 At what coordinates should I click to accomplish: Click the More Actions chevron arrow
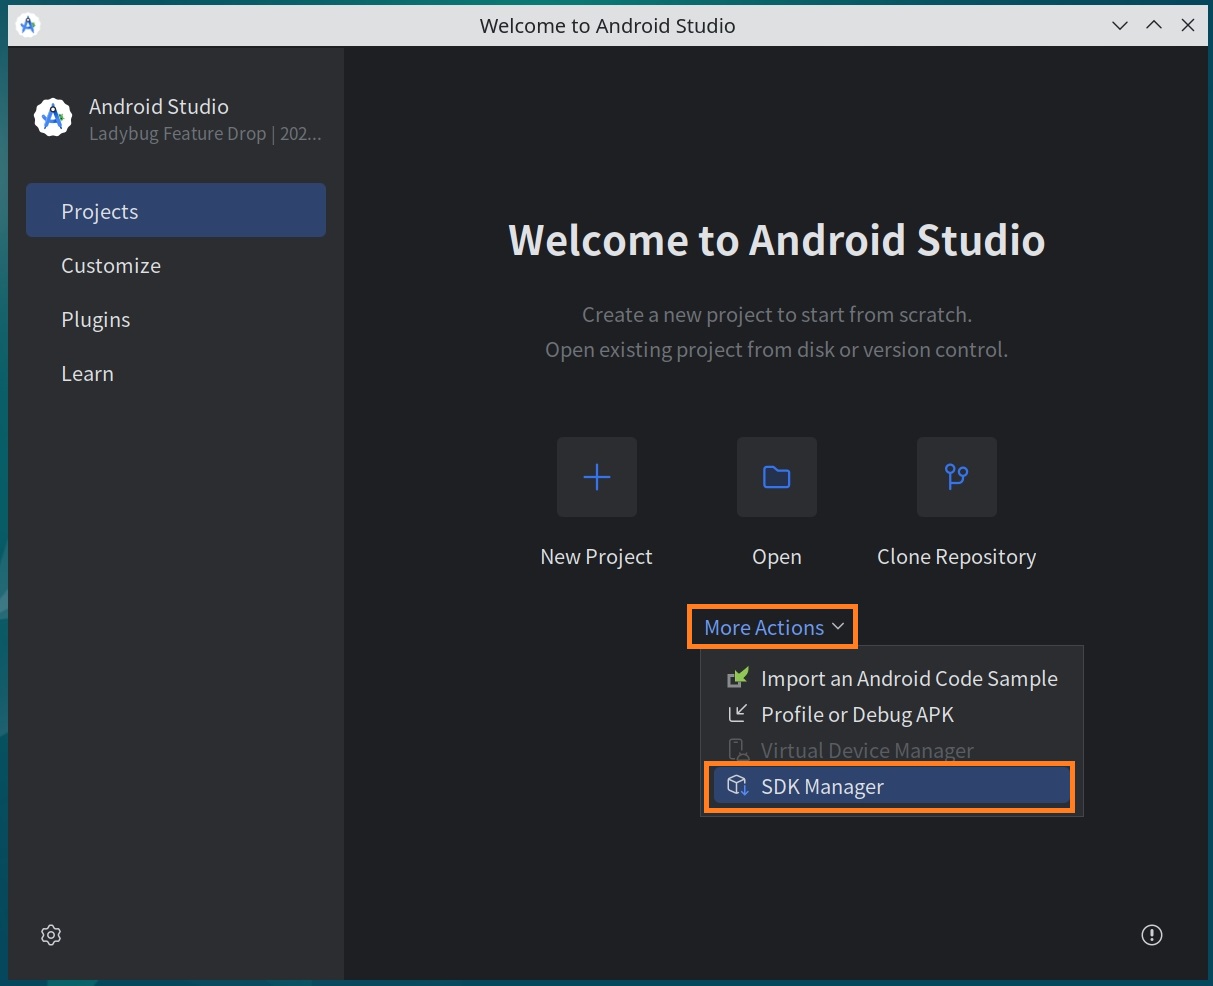click(838, 627)
